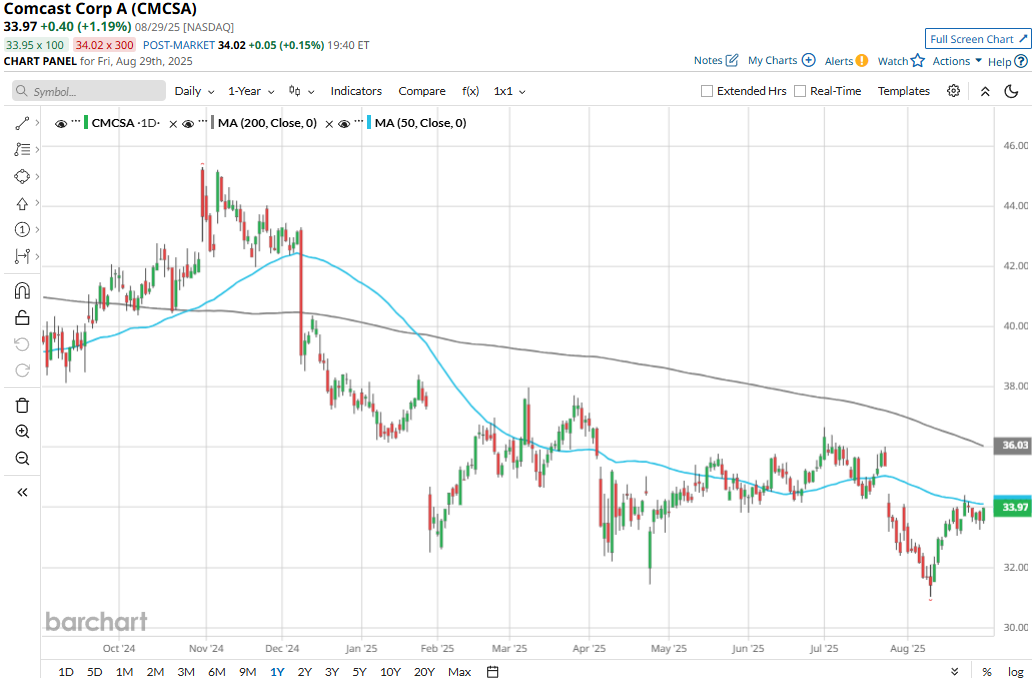Delete drawings with the trash can icon
The width and height of the screenshot is (1032, 678).
pyautogui.click(x=22, y=405)
